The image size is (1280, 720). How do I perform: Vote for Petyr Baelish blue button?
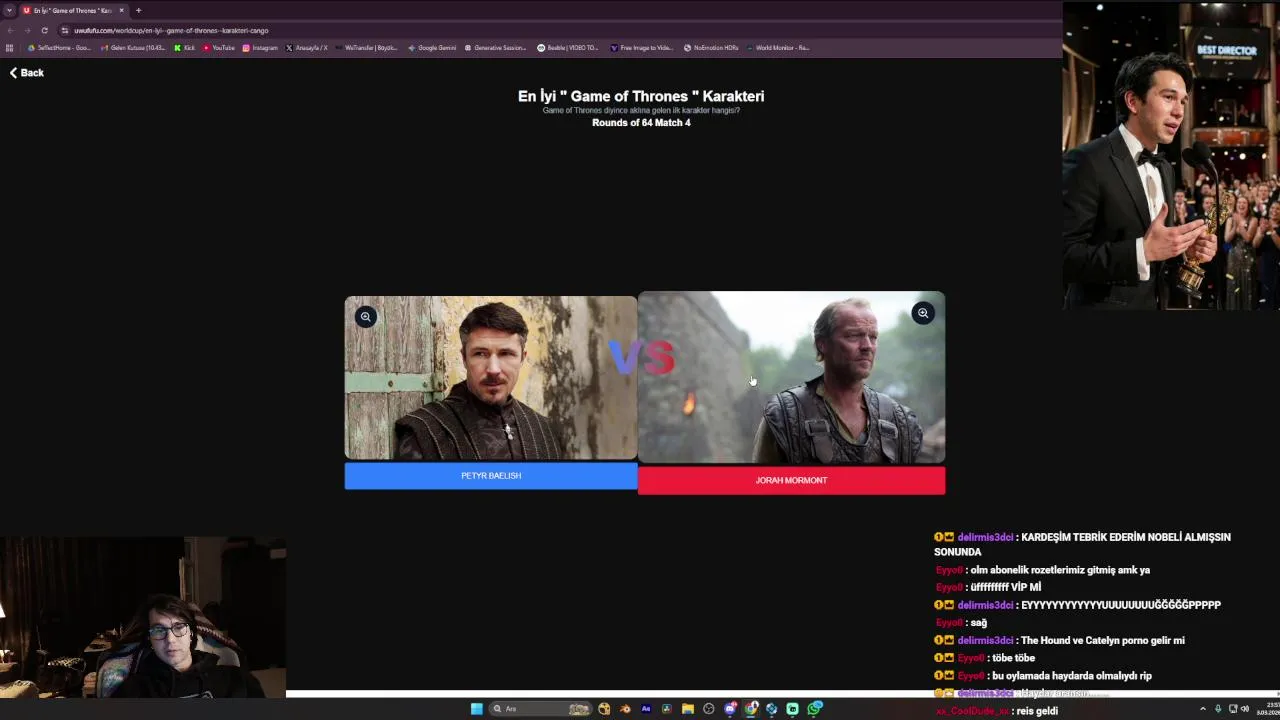tap(491, 476)
